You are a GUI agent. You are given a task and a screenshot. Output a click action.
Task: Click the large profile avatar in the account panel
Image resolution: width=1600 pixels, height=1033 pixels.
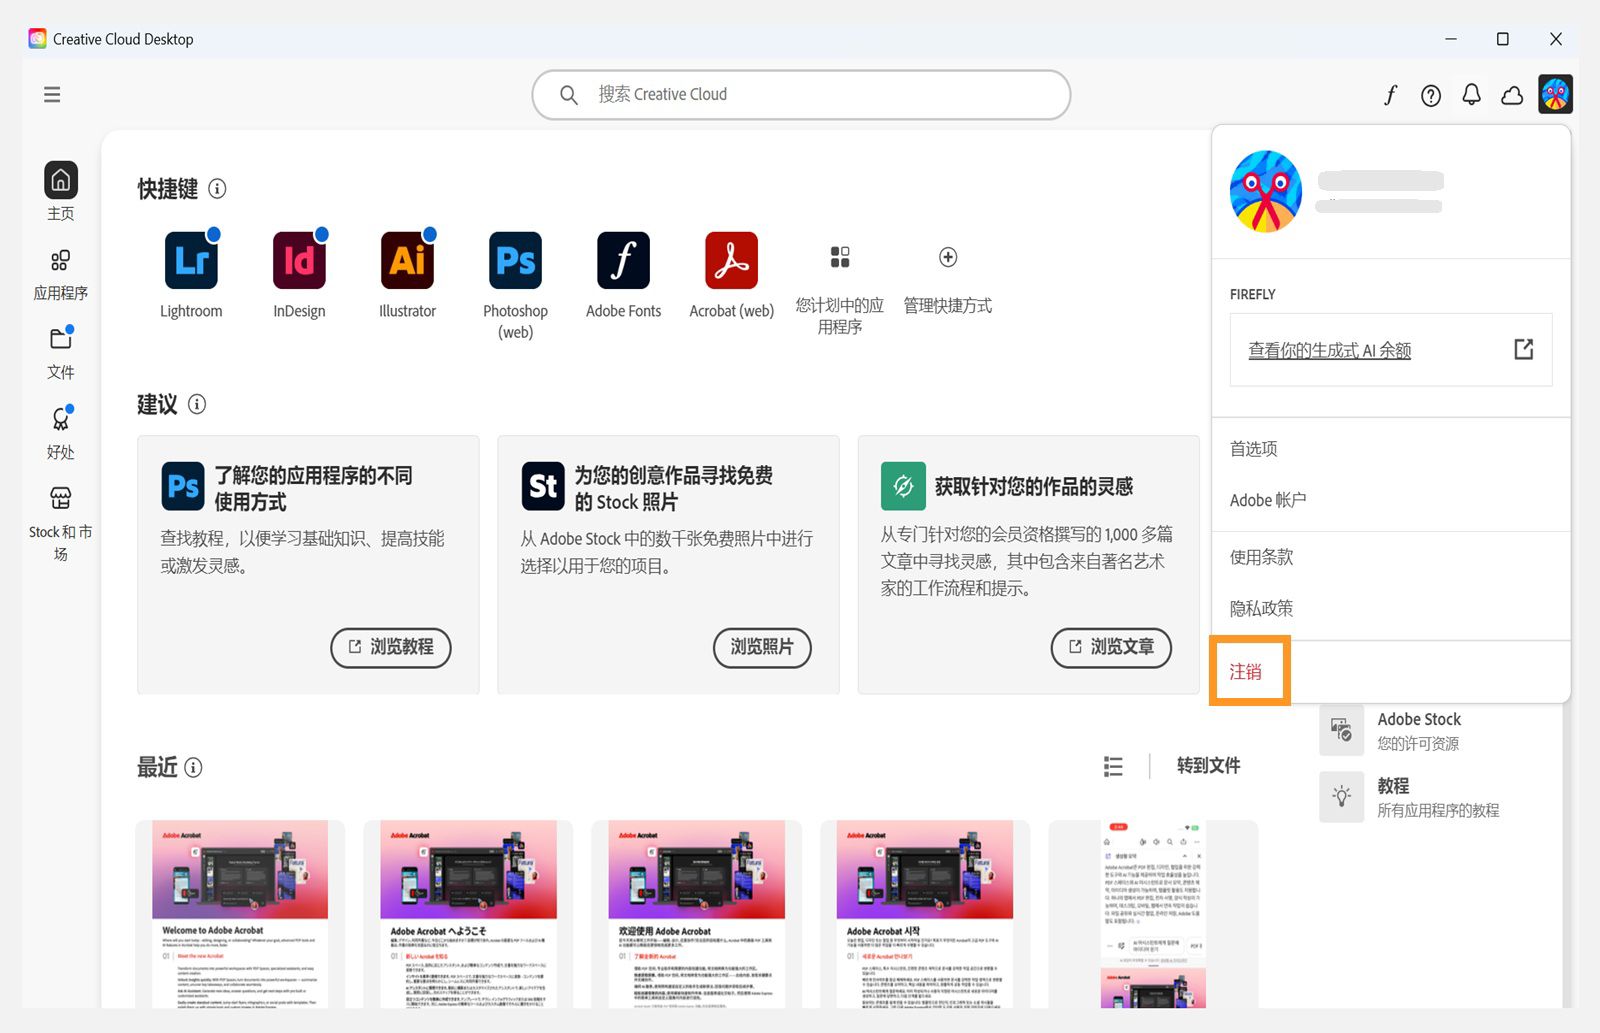[x=1266, y=192]
